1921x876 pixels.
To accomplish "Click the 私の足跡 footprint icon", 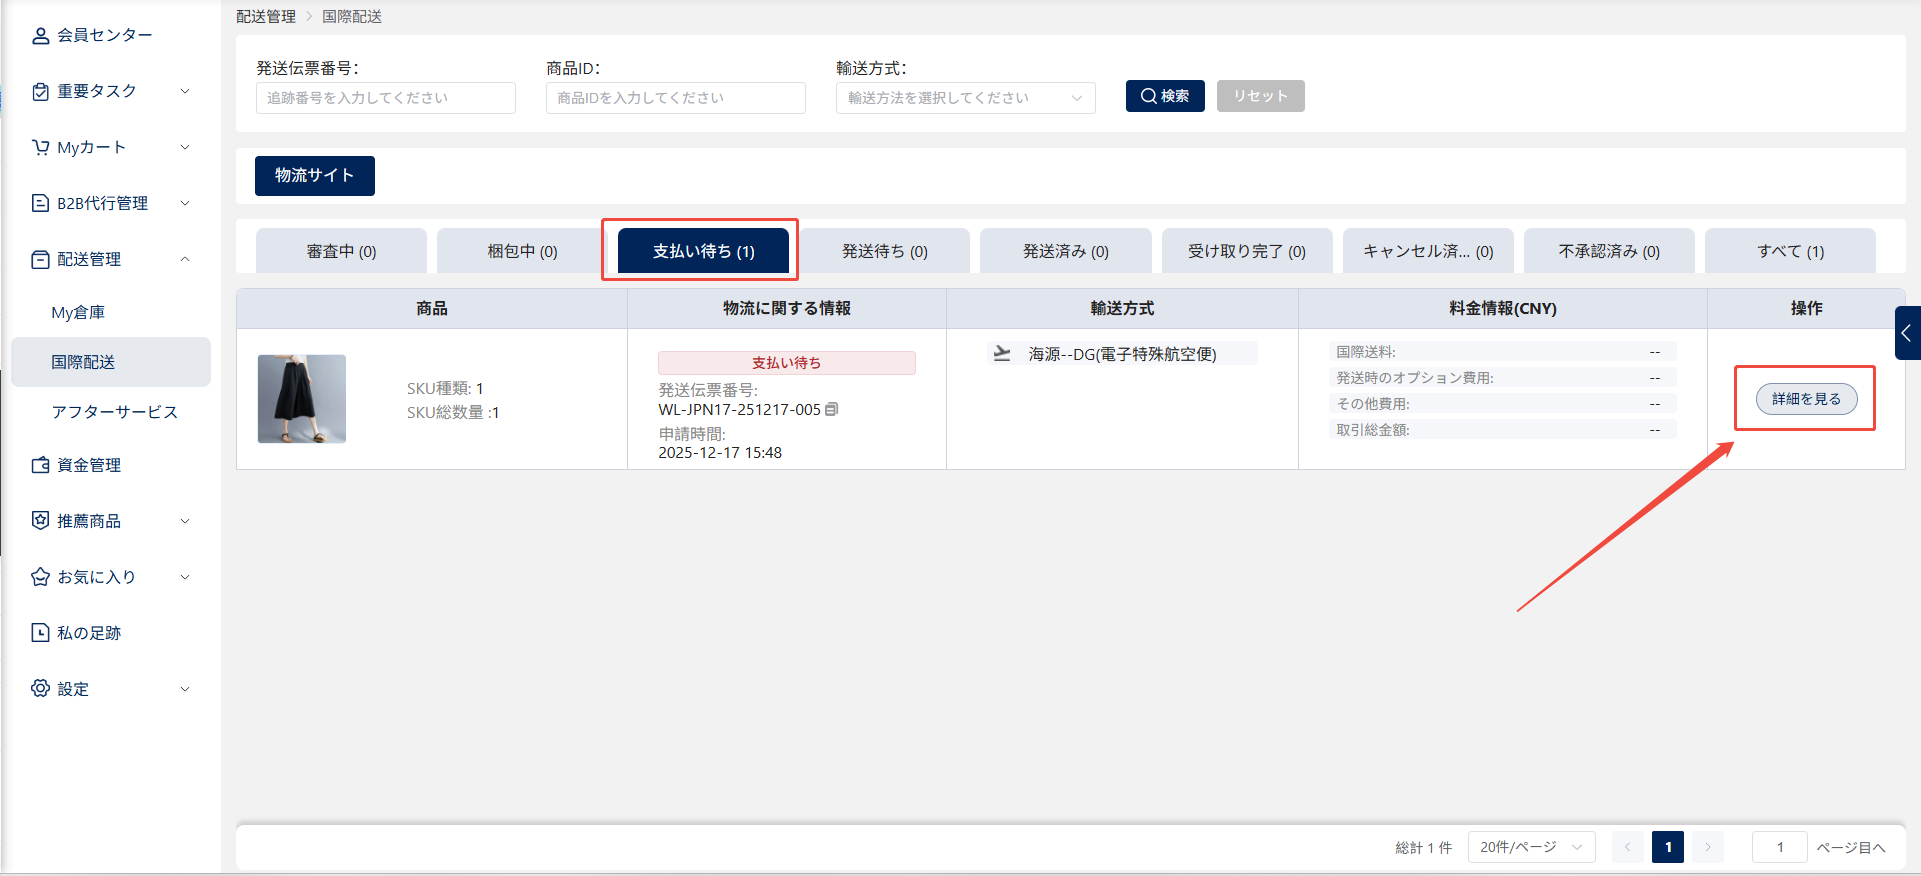I will [x=40, y=633].
